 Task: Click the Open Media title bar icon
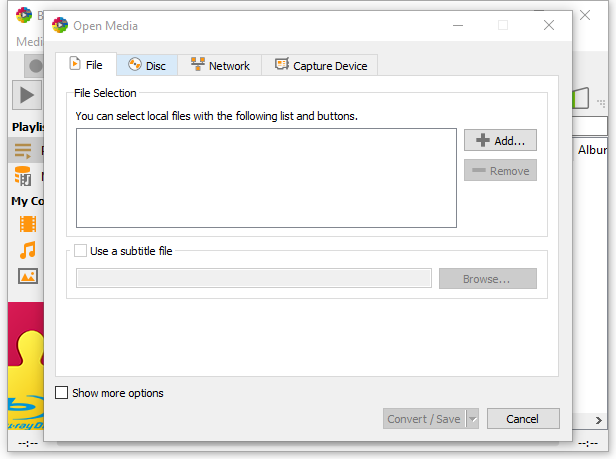60,25
